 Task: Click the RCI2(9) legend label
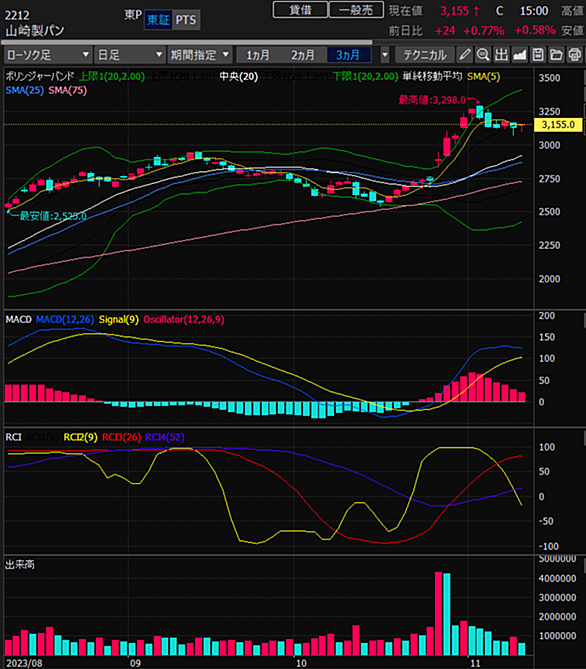[x=80, y=437]
